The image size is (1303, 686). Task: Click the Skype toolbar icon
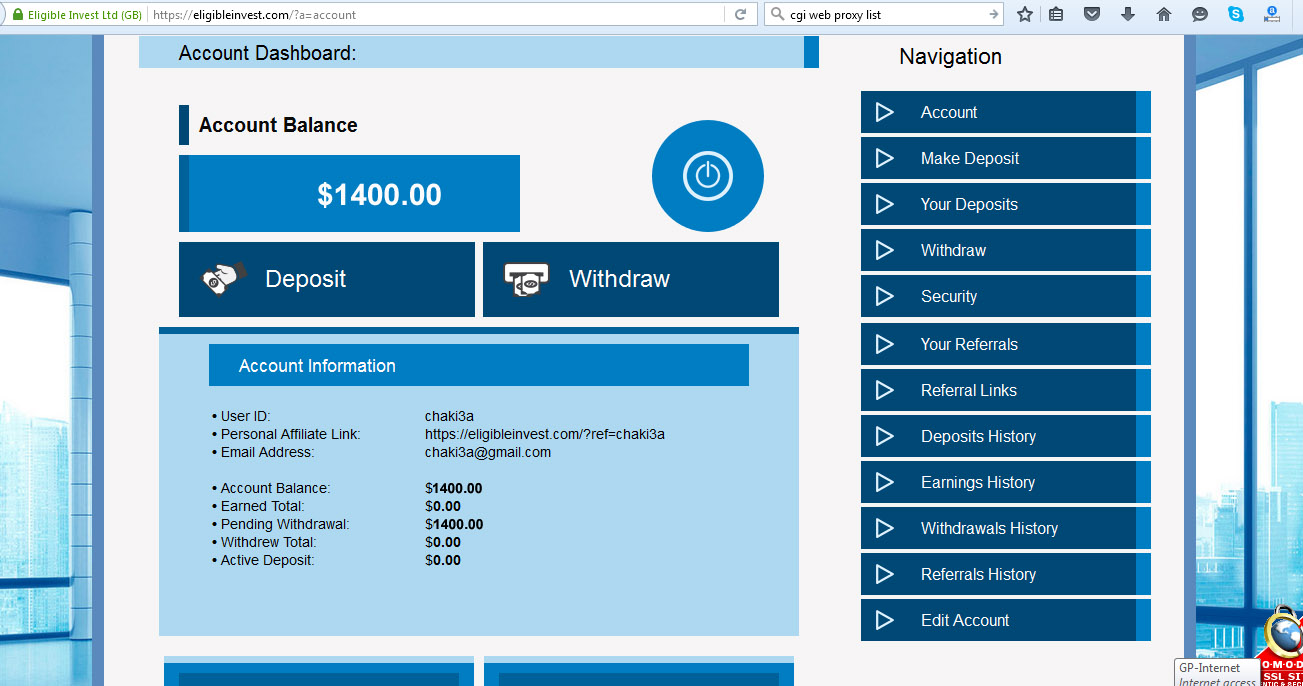1236,15
